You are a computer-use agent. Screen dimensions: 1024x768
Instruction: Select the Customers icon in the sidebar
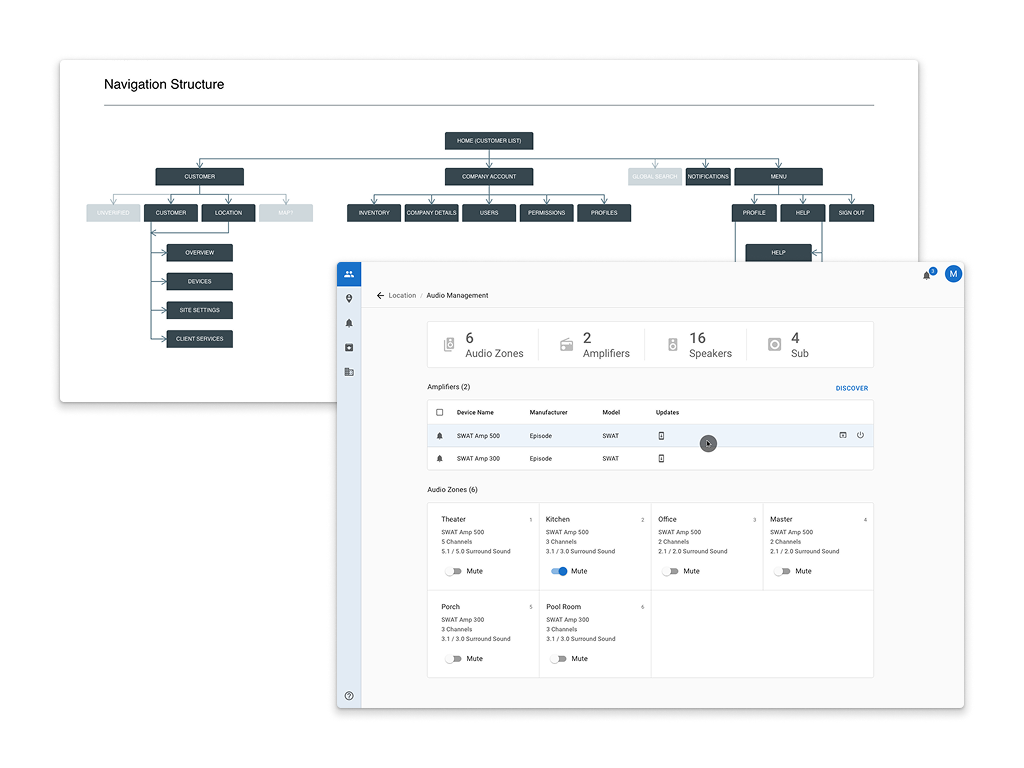click(x=349, y=273)
